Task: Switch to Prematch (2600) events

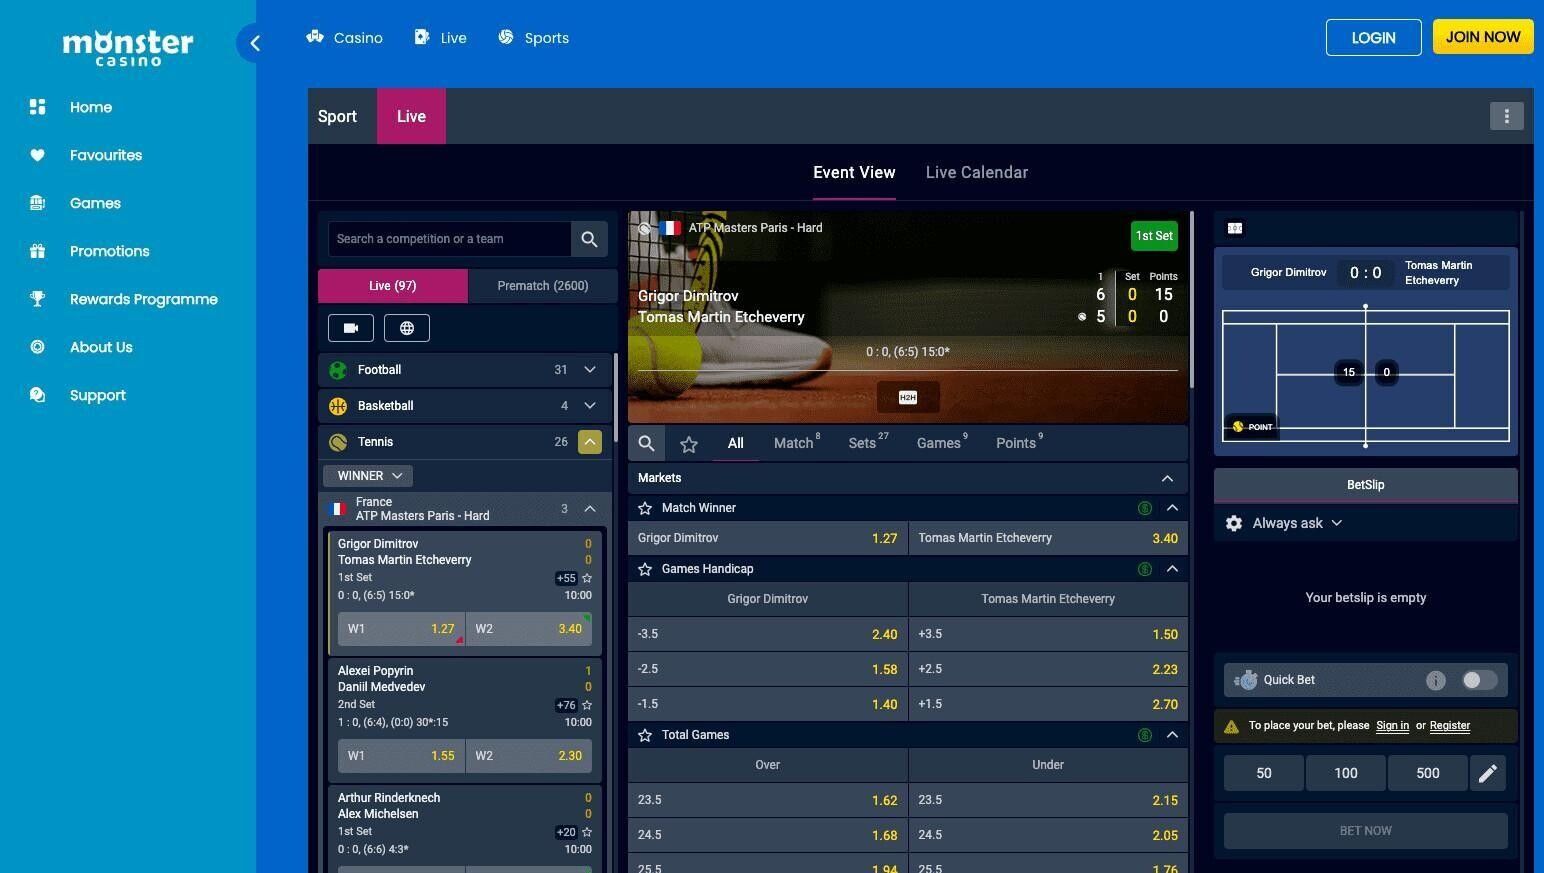Action: (543, 286)
